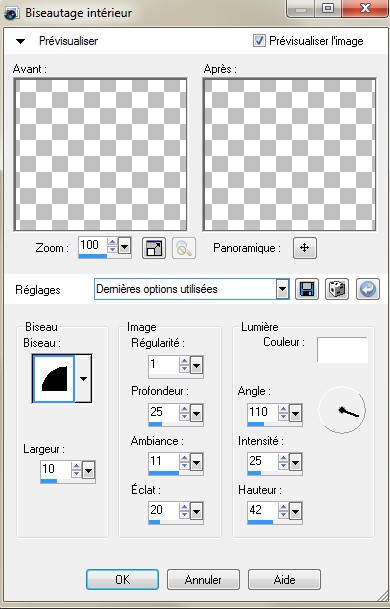Image resolution: width=390 pixels, height=609 pixels.
Task: Click the Largeur value field
Action: pyautogui.click(x=56, y=469)
